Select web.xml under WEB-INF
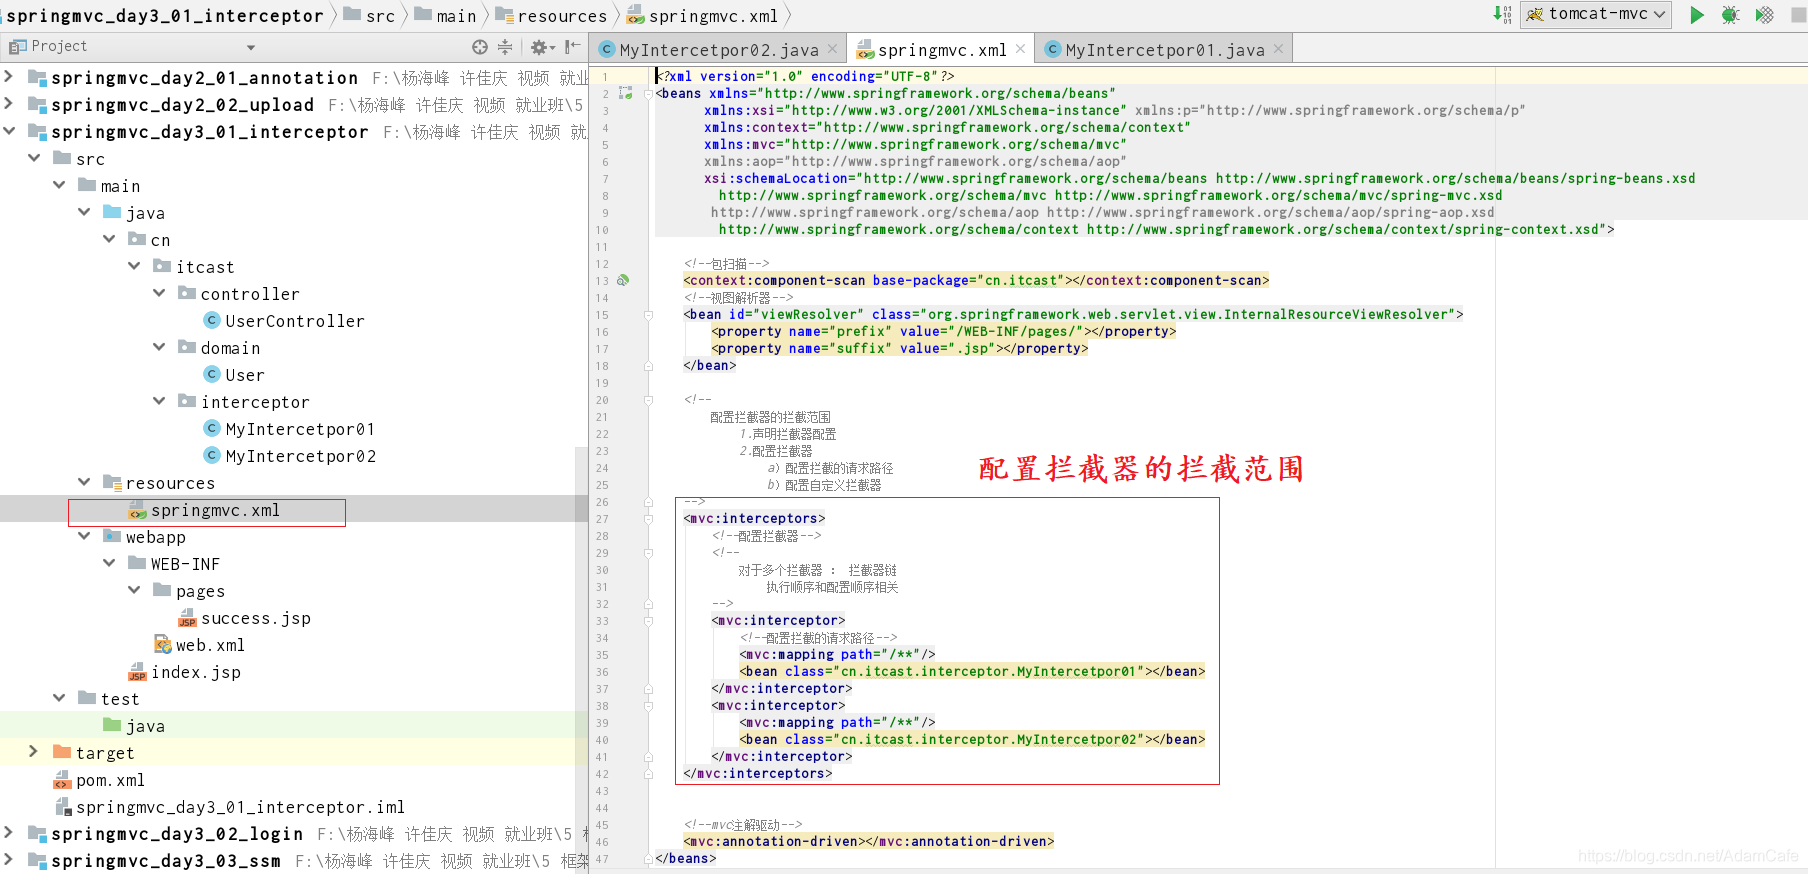The width and height of the screenshot is (1808, 874). coord(210,646)
